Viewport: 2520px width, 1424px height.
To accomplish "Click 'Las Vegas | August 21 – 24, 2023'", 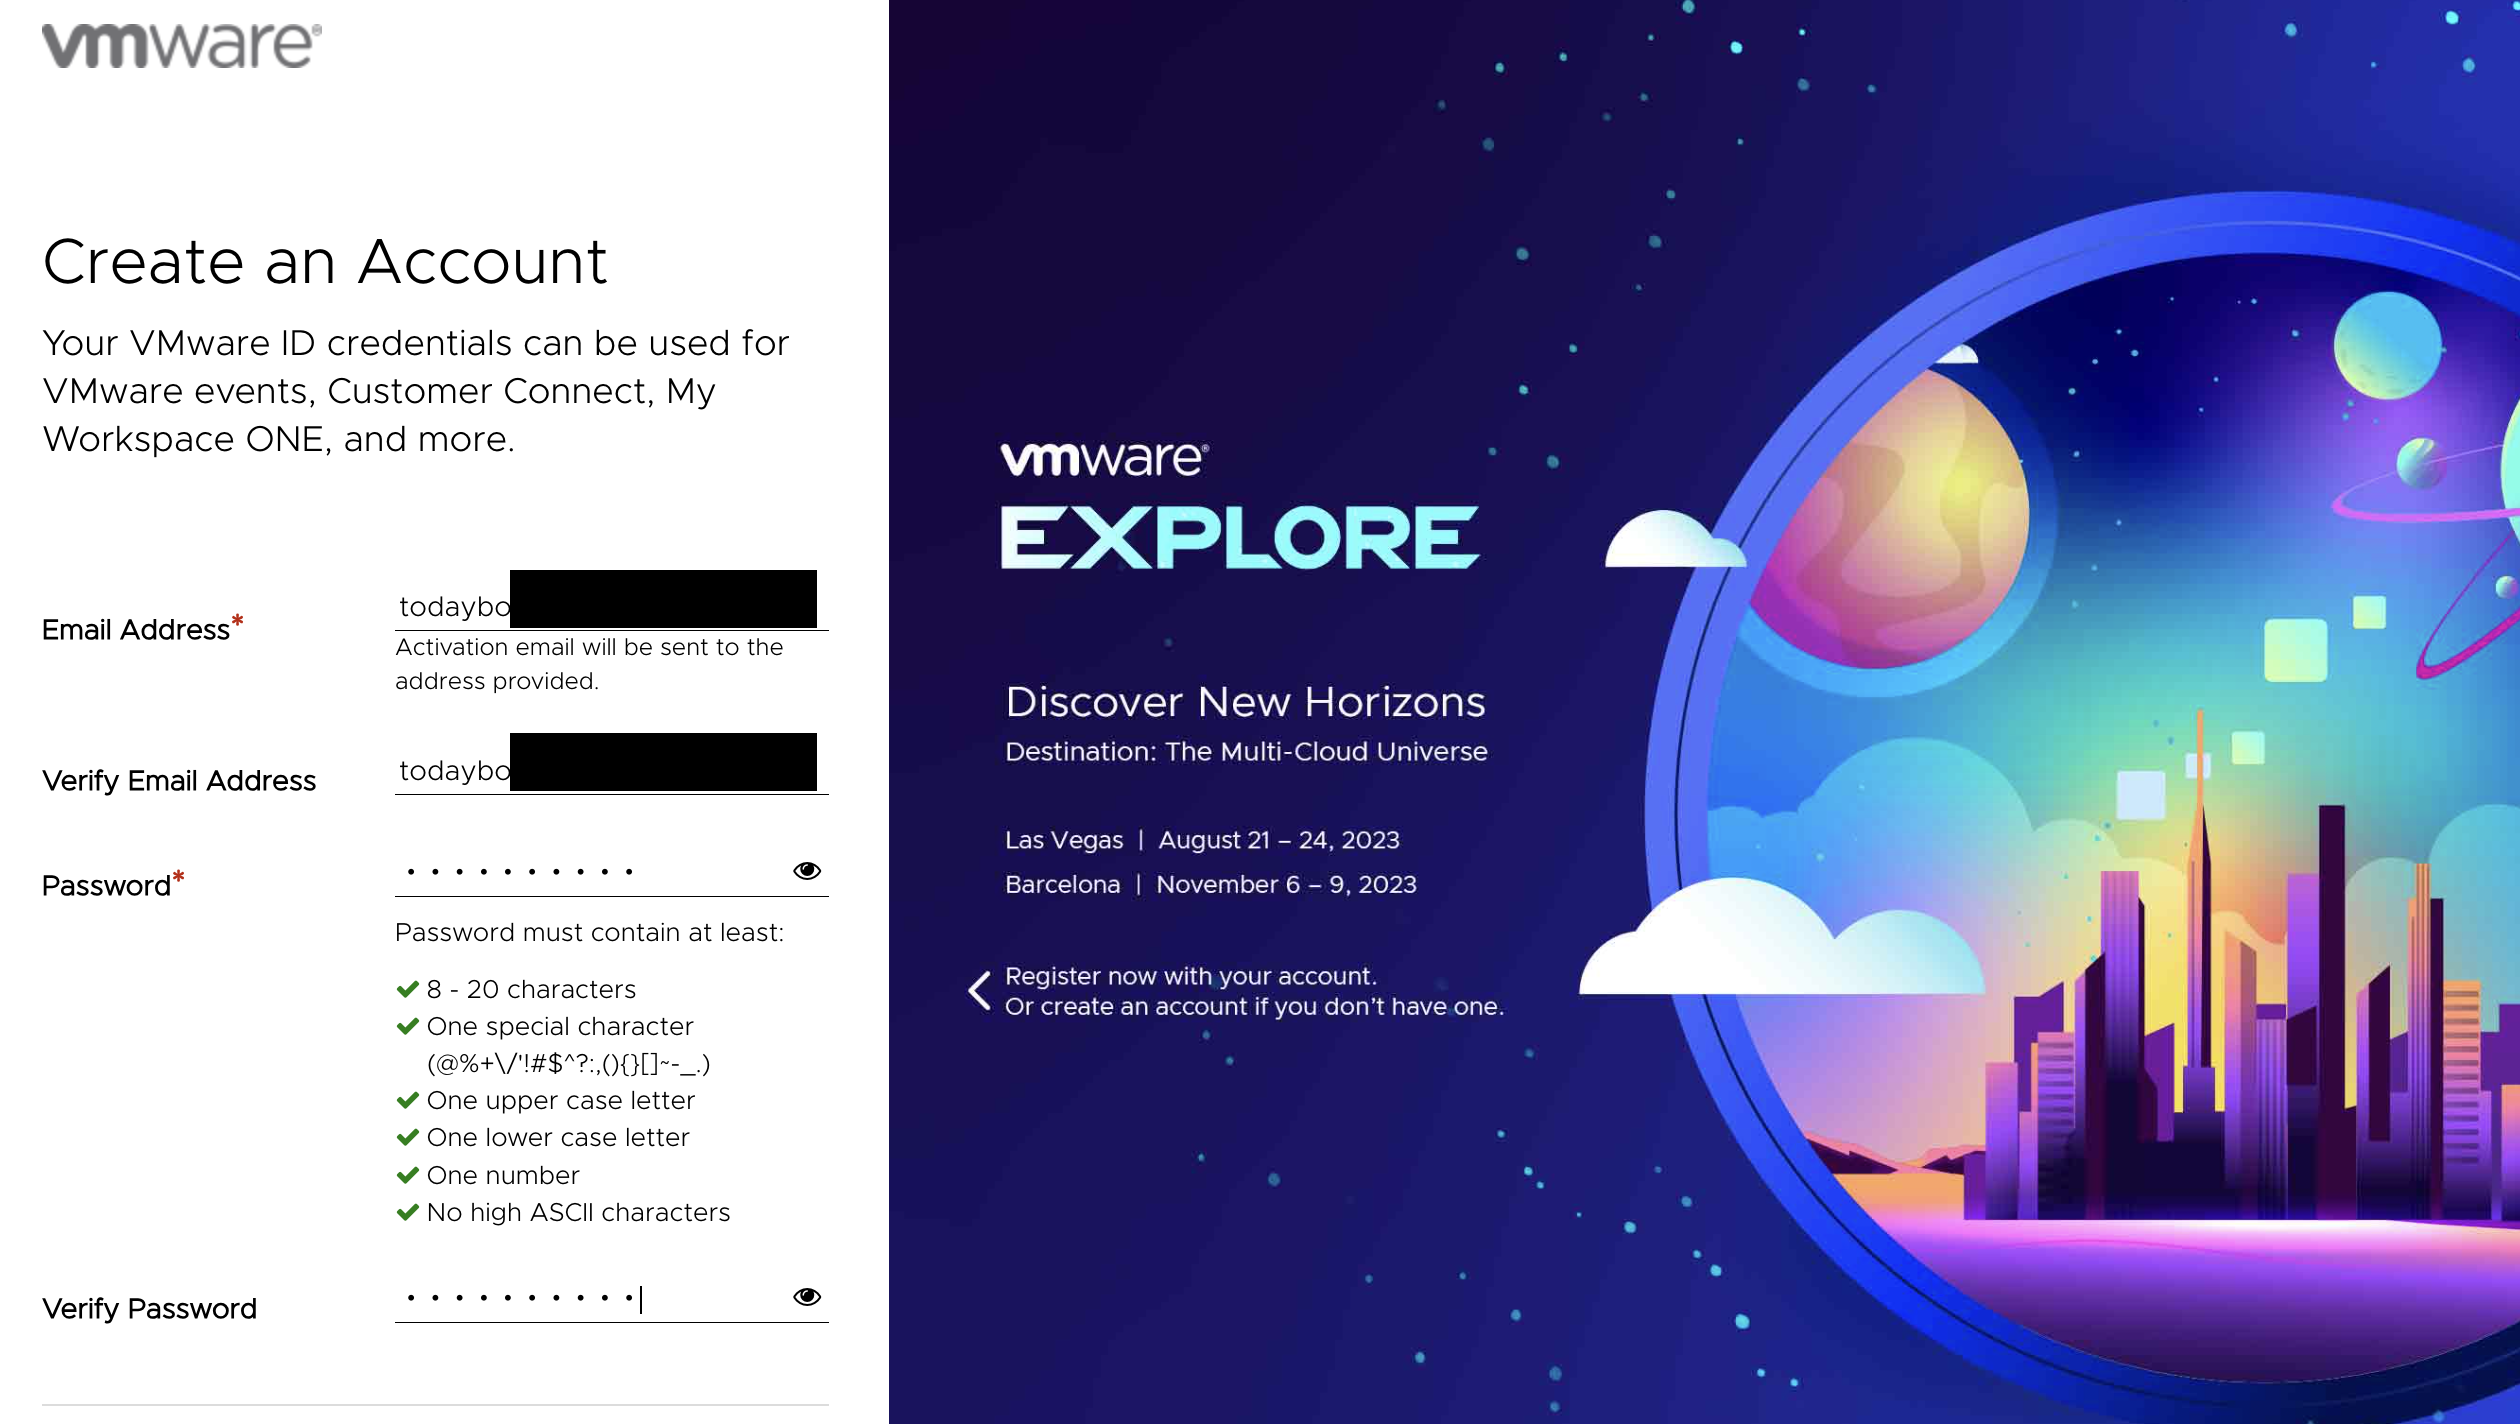I will pyautogui.click(x=1202, y=840).
